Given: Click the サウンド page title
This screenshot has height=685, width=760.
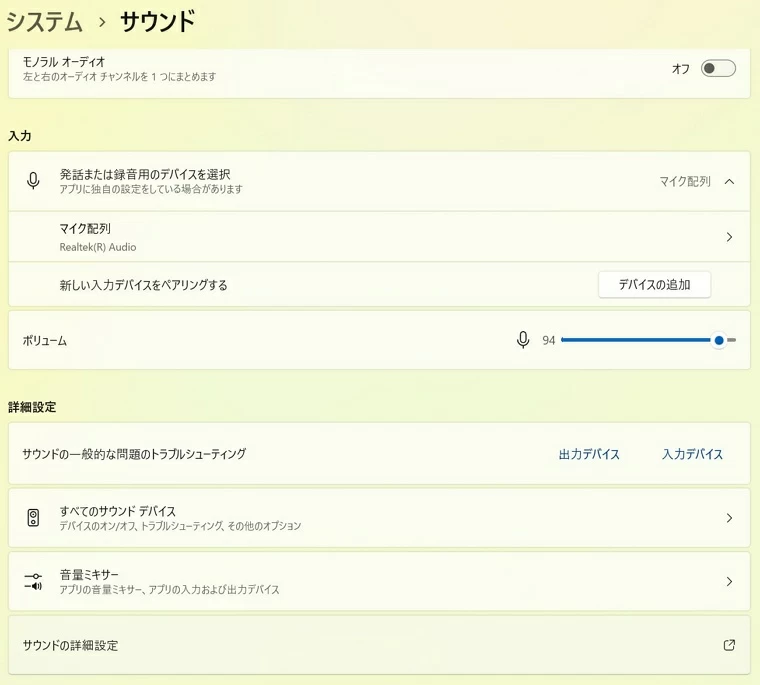Looking at the screenshot, I should coord(158,22).
